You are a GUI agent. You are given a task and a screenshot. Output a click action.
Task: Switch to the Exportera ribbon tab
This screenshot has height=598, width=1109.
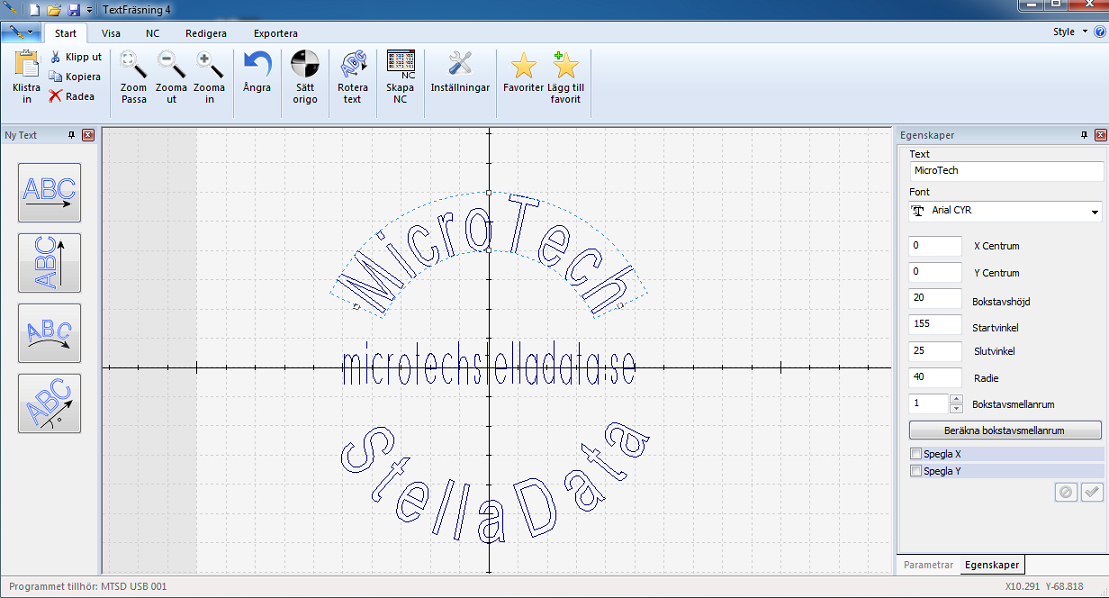276,33
